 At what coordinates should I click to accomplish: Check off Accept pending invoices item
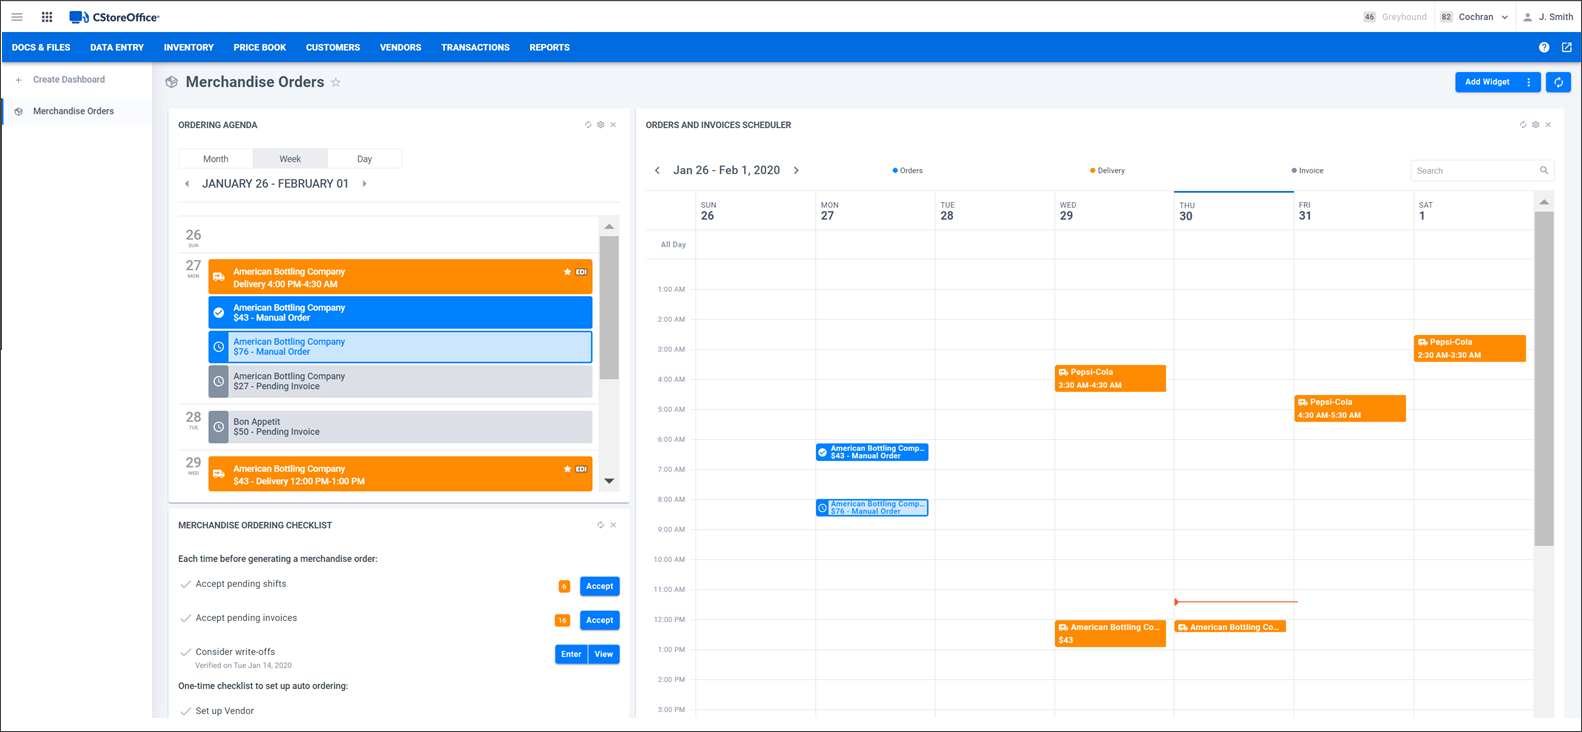coord(185,619)
